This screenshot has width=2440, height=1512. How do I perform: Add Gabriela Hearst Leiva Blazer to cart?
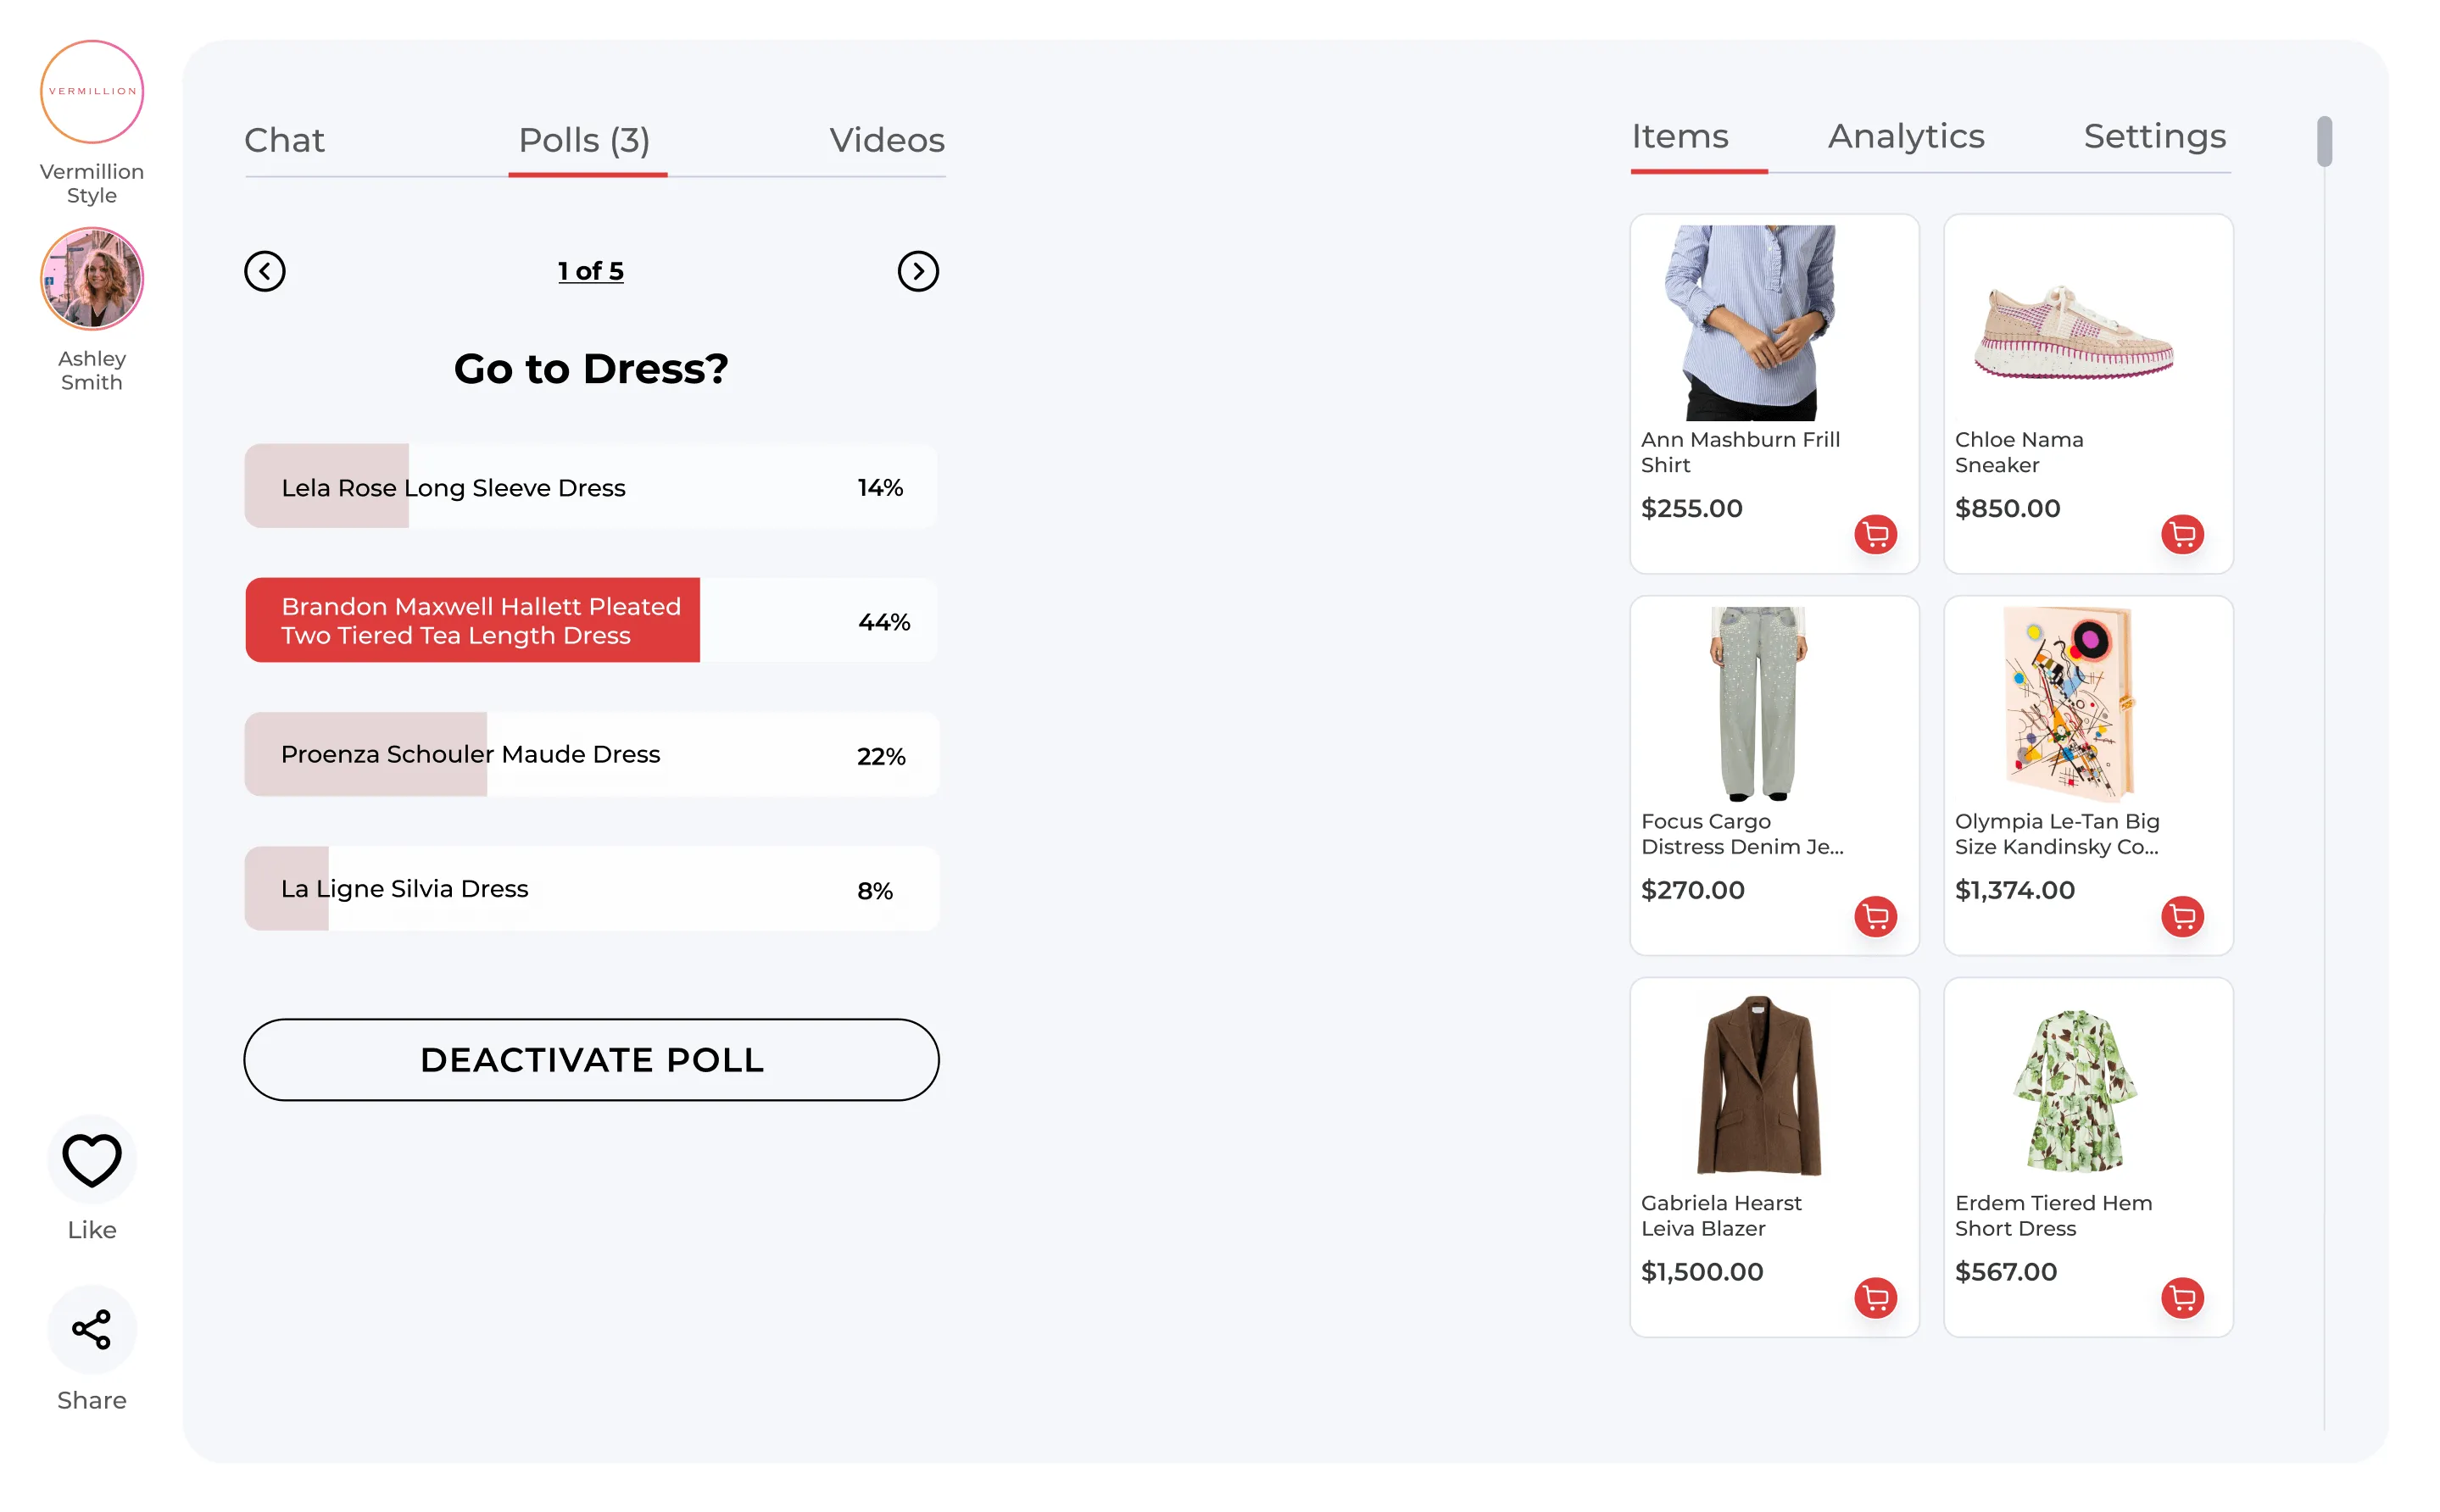[1875, 1298]
